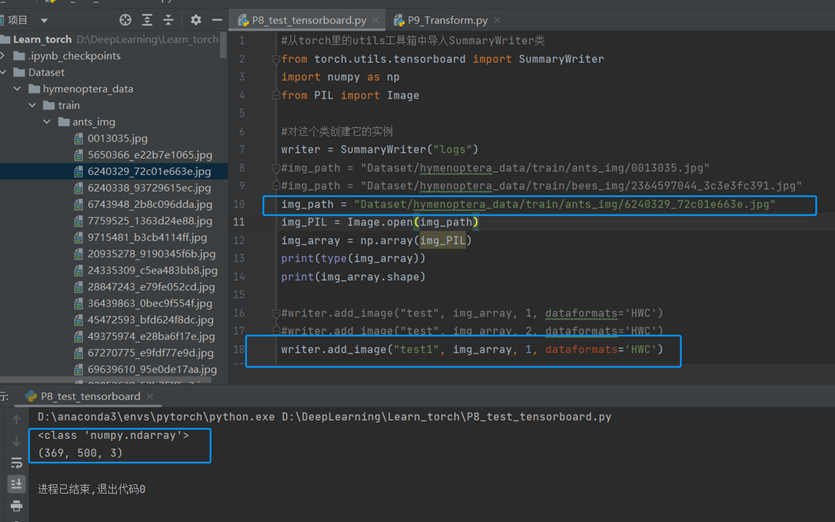Image resolution: width=835 pixels, height=522 pixels.
Task: Place cursor in img_path string on line 10
Action: [x=564, y=204]
